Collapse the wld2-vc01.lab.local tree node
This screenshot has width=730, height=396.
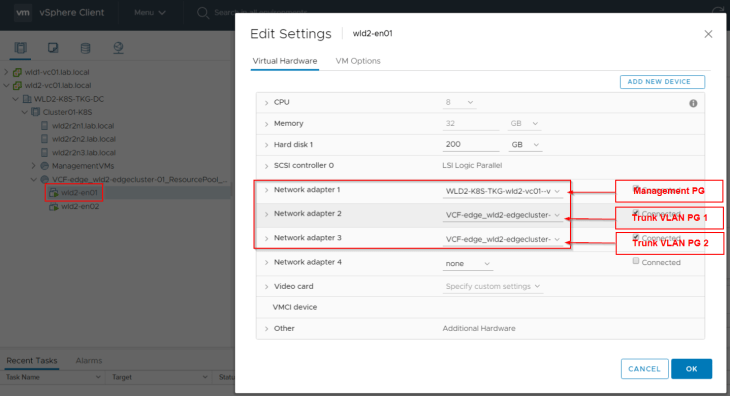coord(7,86)
